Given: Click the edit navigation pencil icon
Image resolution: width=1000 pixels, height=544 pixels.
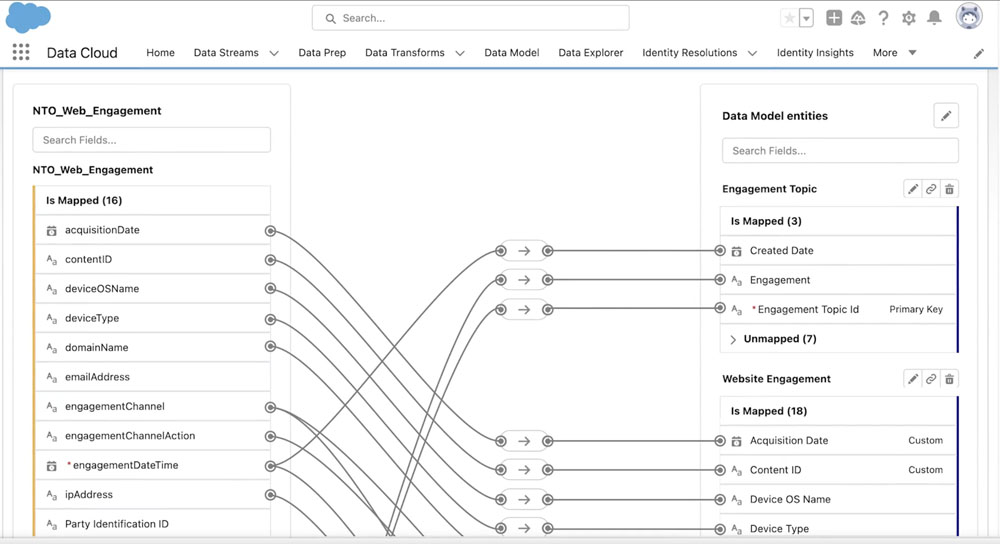Looking at the screenshot, I should point(979,54).
